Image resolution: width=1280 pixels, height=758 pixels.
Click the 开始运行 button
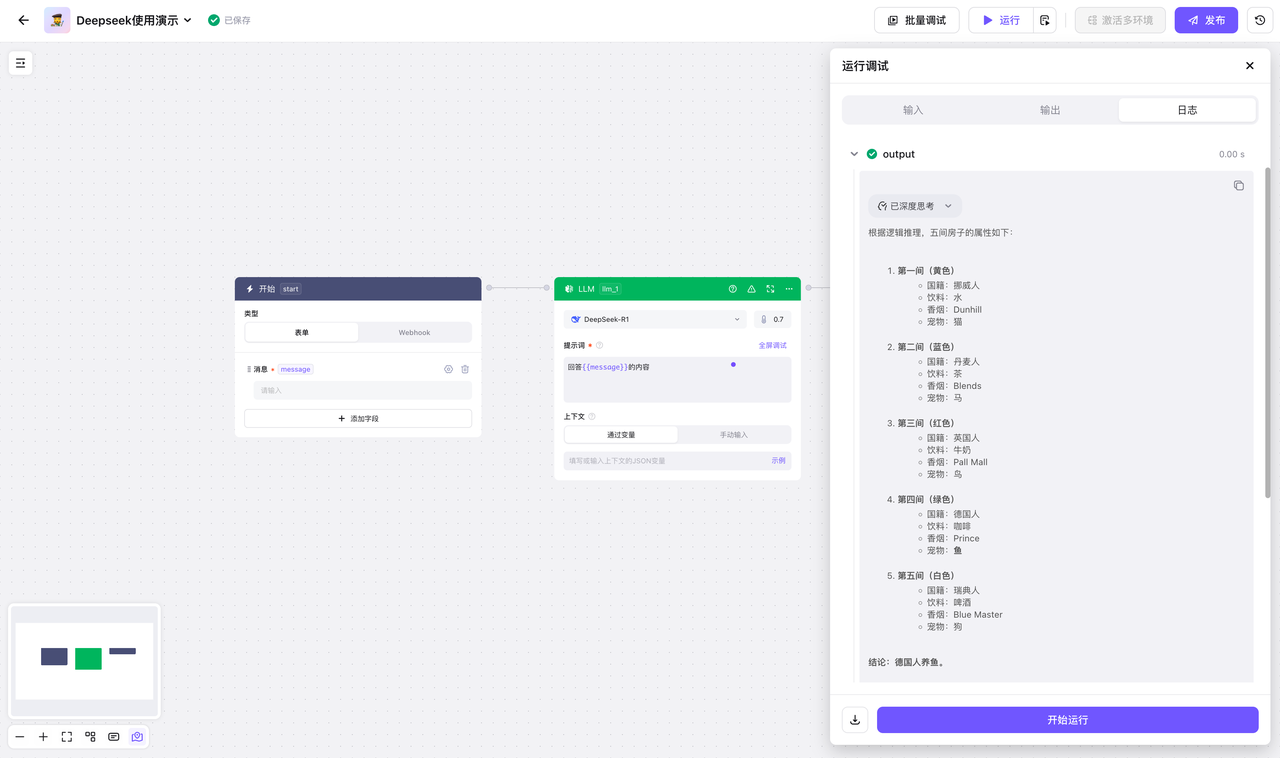tap(1067, 720)
